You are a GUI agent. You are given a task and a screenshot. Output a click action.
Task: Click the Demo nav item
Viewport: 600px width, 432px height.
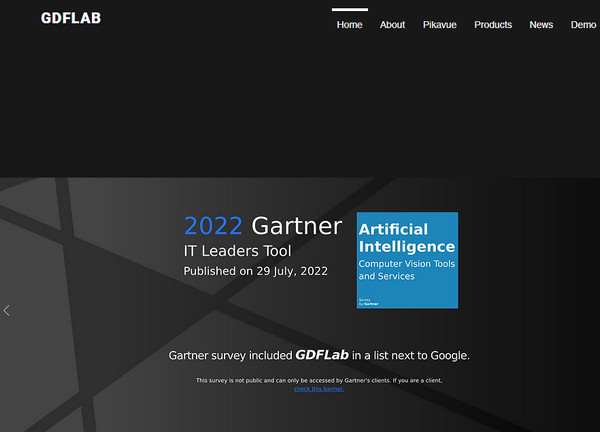(x=583, y=25)
